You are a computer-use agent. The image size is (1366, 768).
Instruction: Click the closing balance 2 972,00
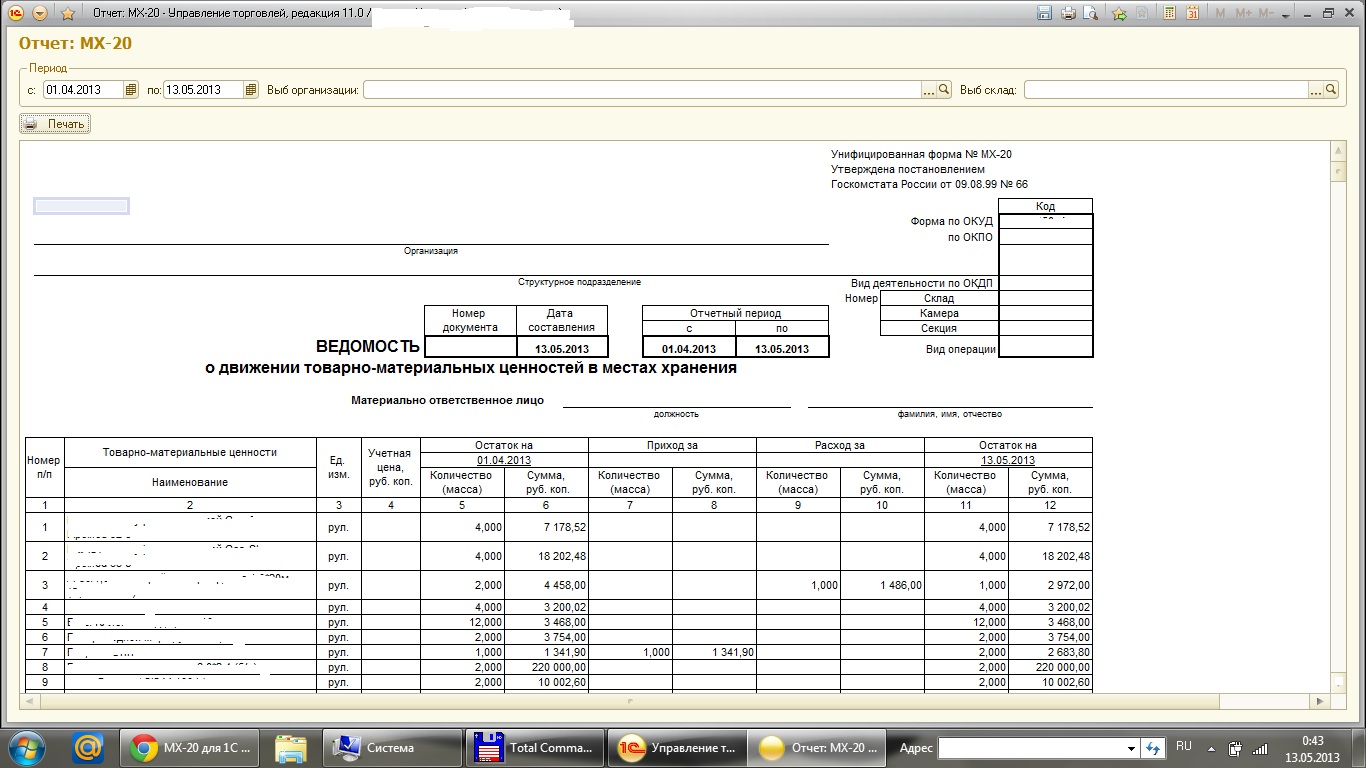tap(1050, 585)
